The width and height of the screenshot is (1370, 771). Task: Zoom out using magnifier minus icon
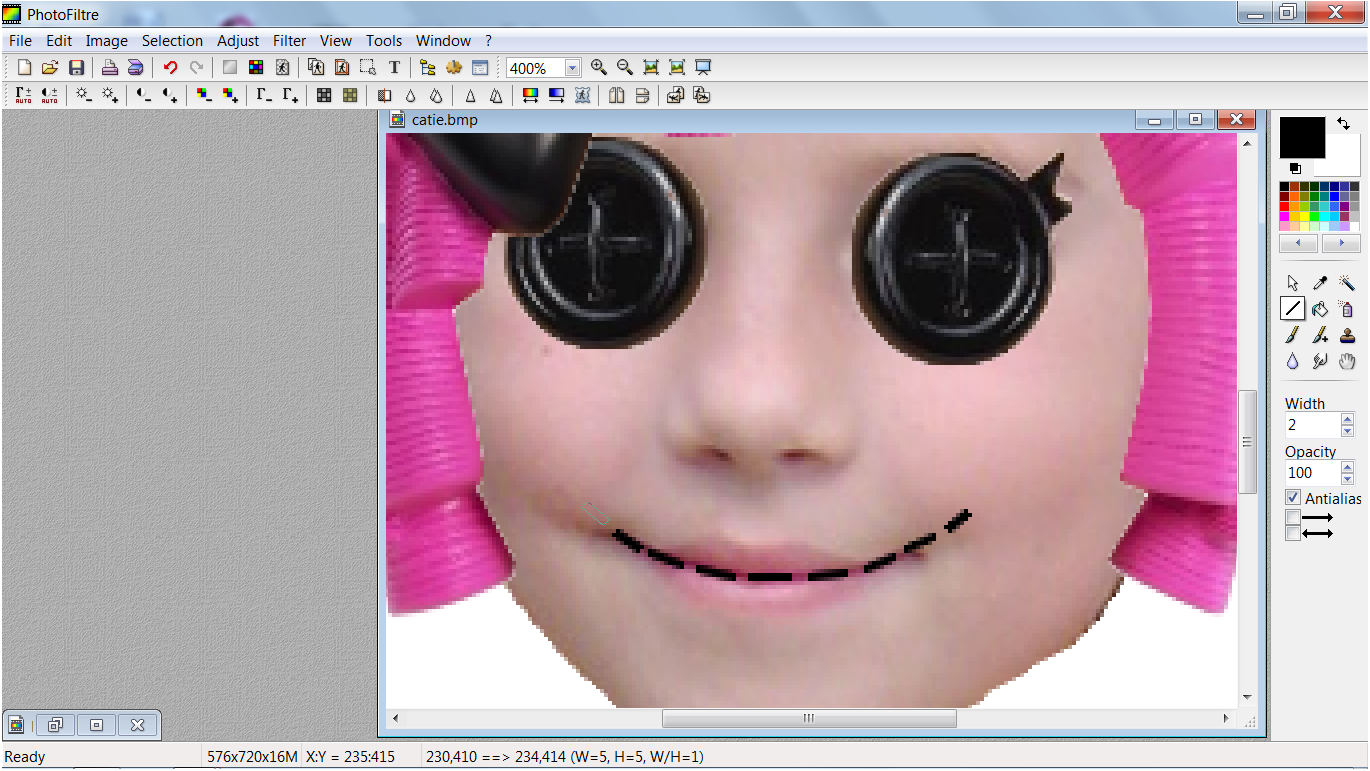point(625,67)
